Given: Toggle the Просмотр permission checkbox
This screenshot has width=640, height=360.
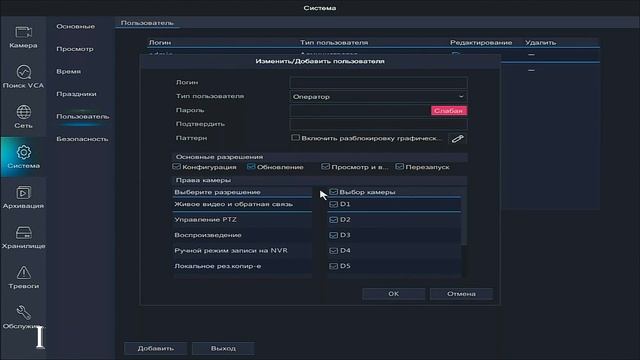Looking at the screenshot, I should [325, 167].
